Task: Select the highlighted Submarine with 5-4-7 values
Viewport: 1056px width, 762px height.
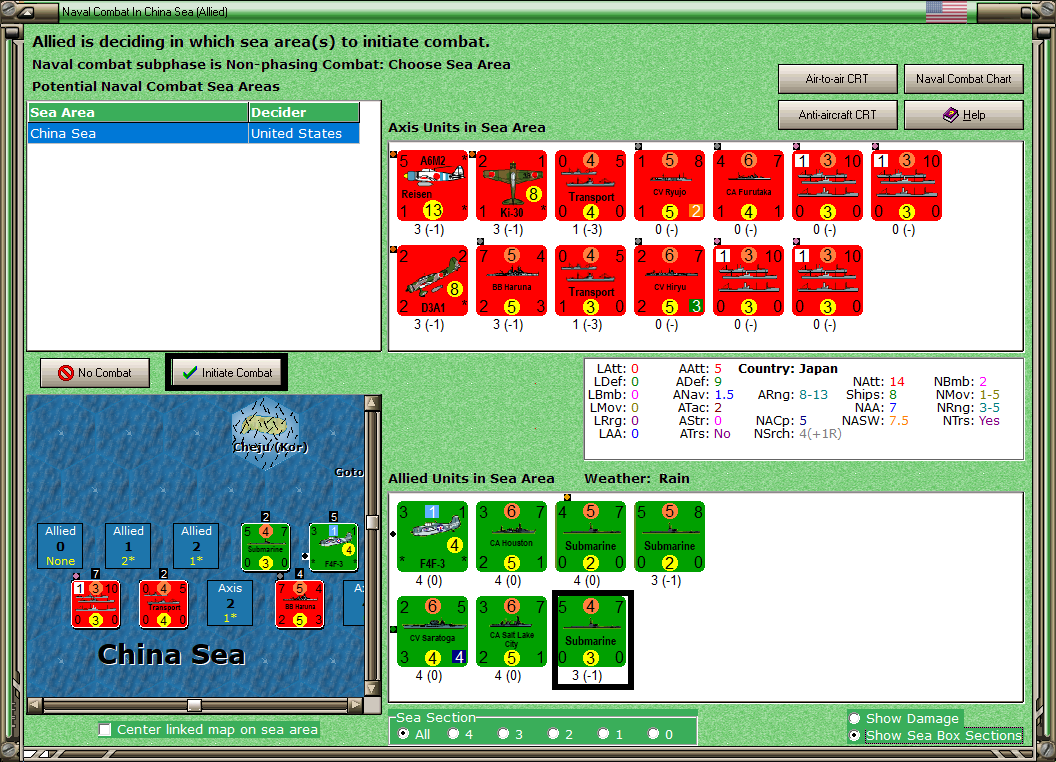Action: 591,631
